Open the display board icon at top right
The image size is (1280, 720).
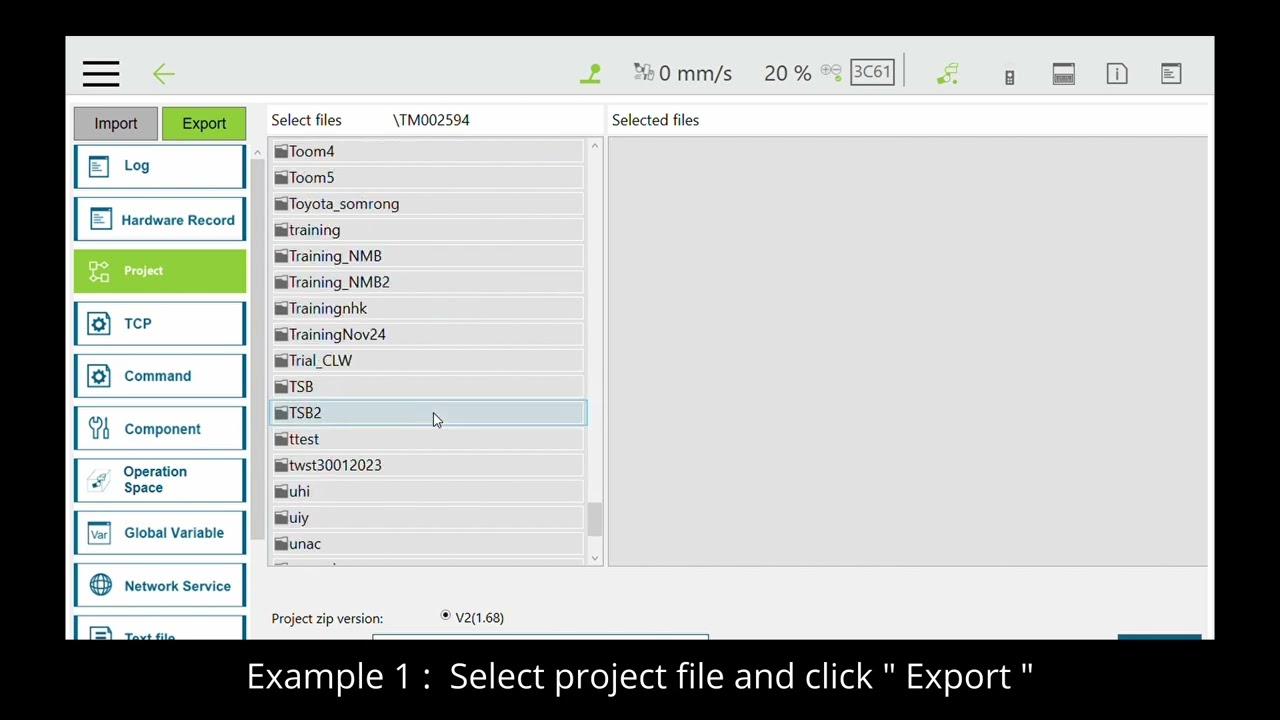tap(1171, 73)
